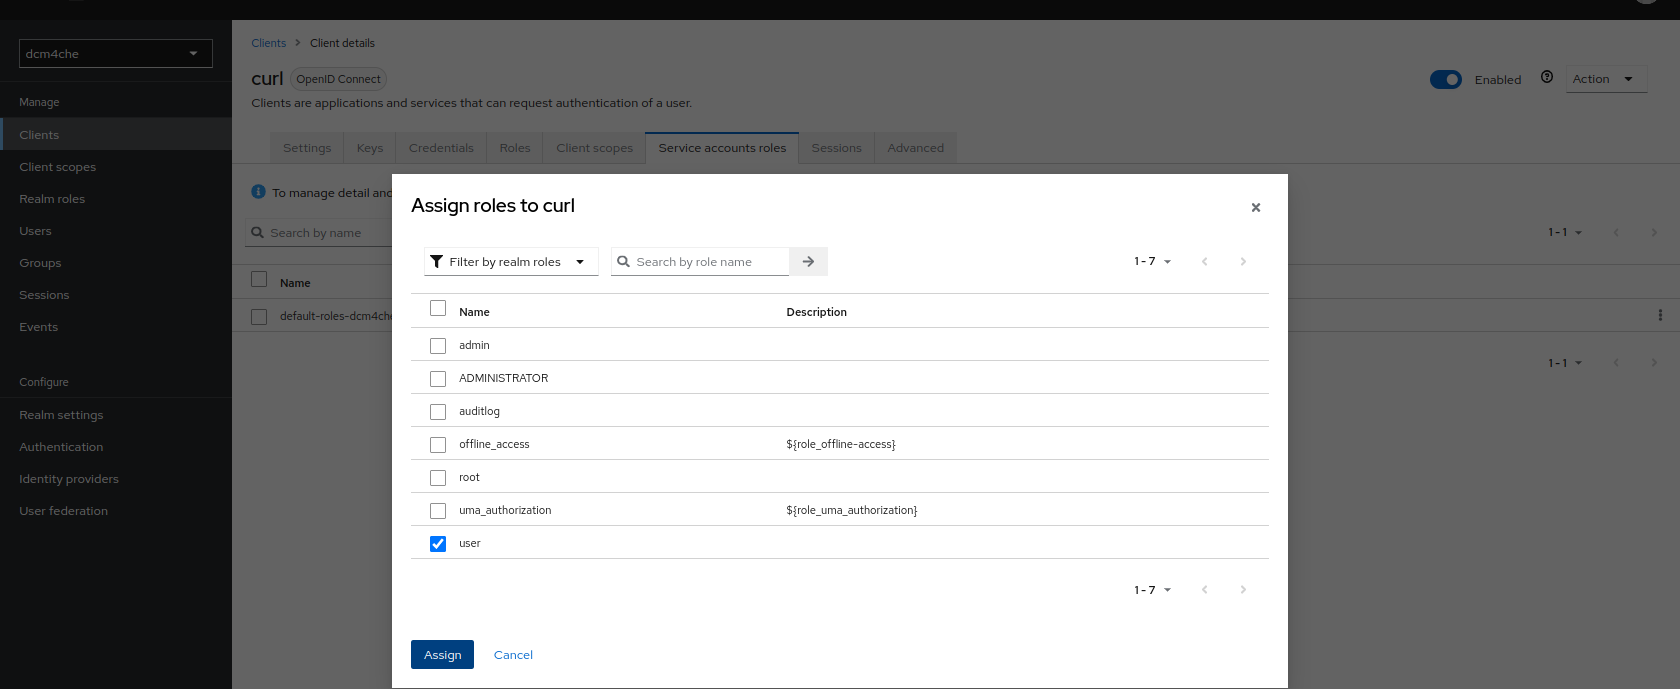Click the Description column header
The width and height of the screenshot is (1680, 689).
[816, 312]
